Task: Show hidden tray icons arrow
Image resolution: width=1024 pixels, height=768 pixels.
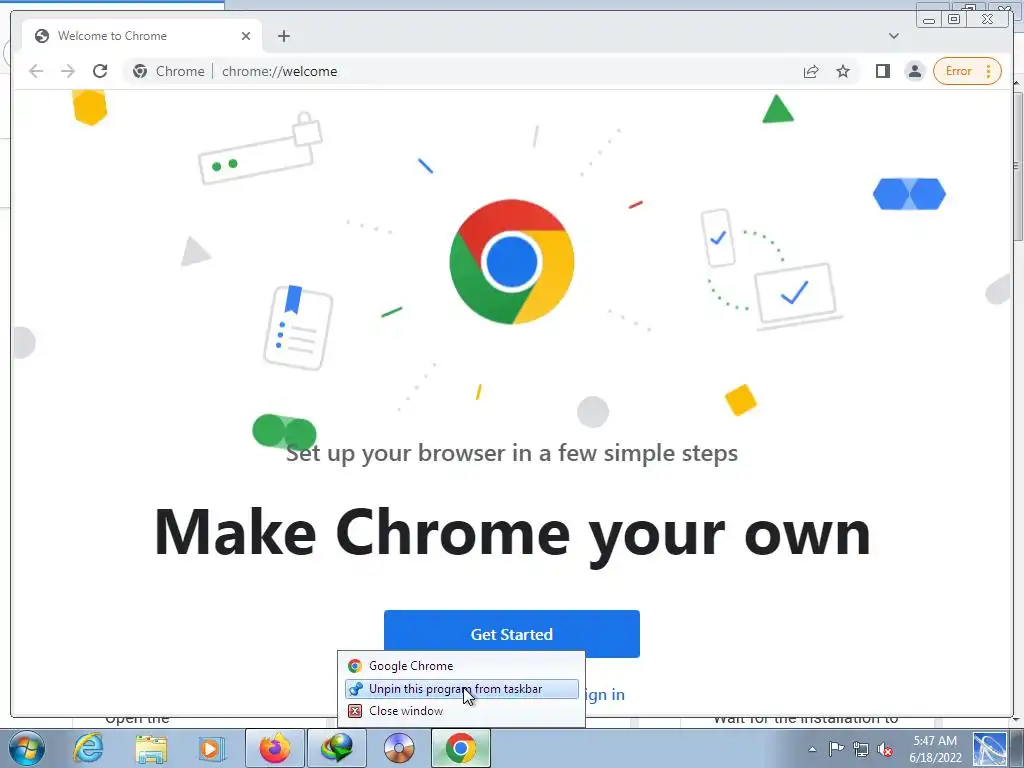Action: coord(812,749)
